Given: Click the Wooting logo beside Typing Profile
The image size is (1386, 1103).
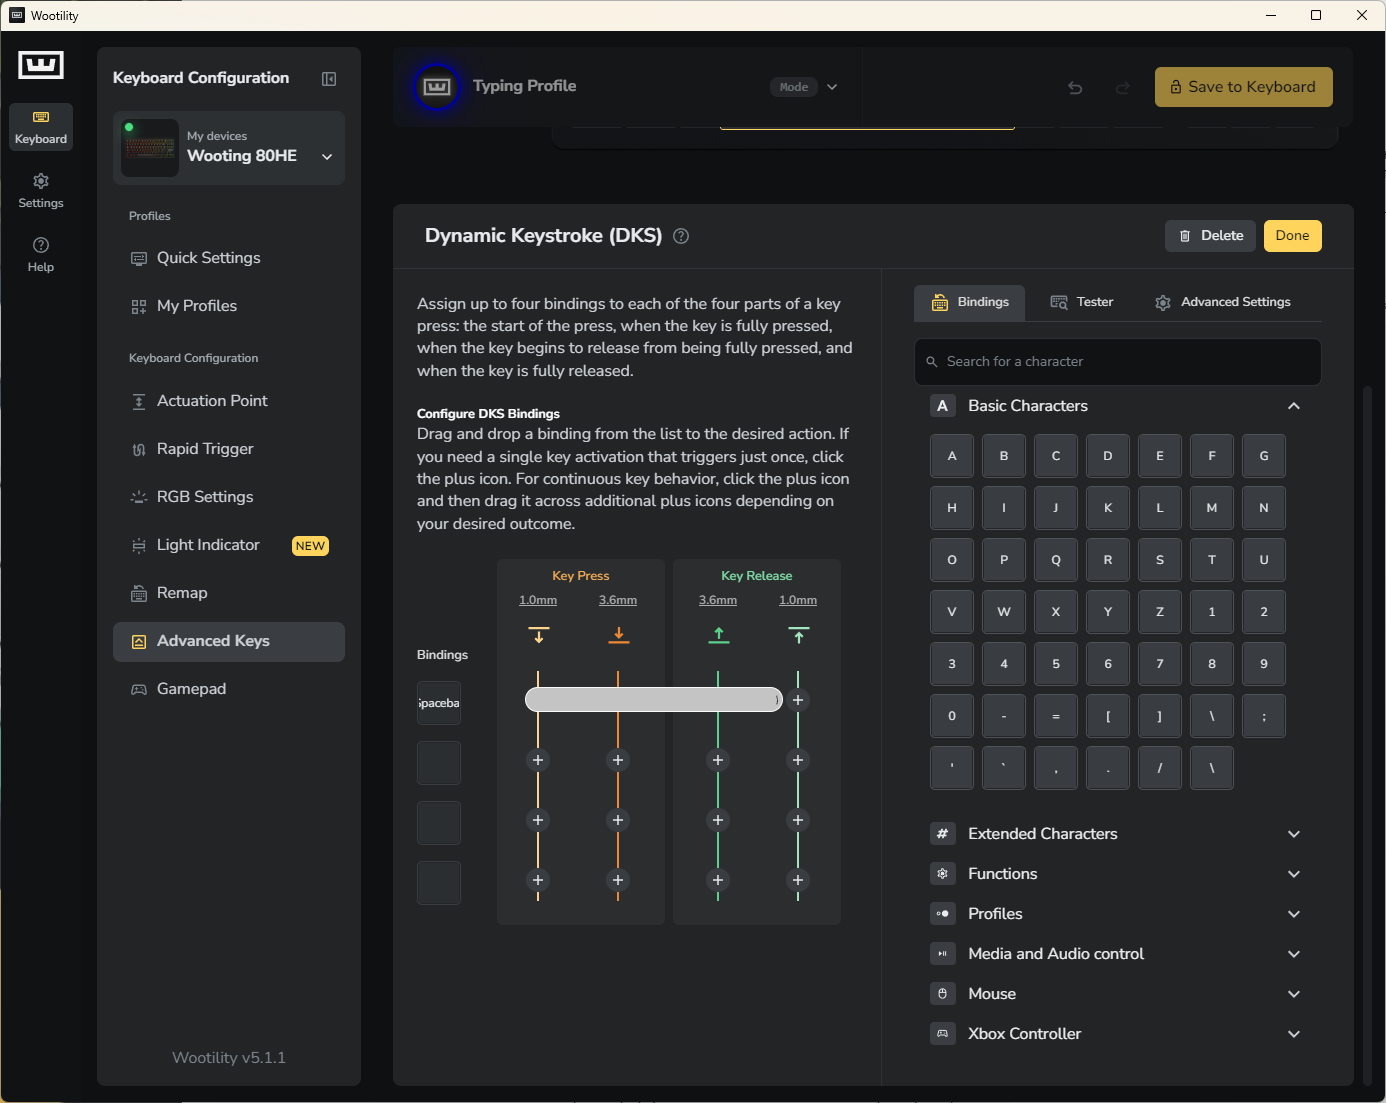Looking at the screenshot, I should (x=437, y=87).
